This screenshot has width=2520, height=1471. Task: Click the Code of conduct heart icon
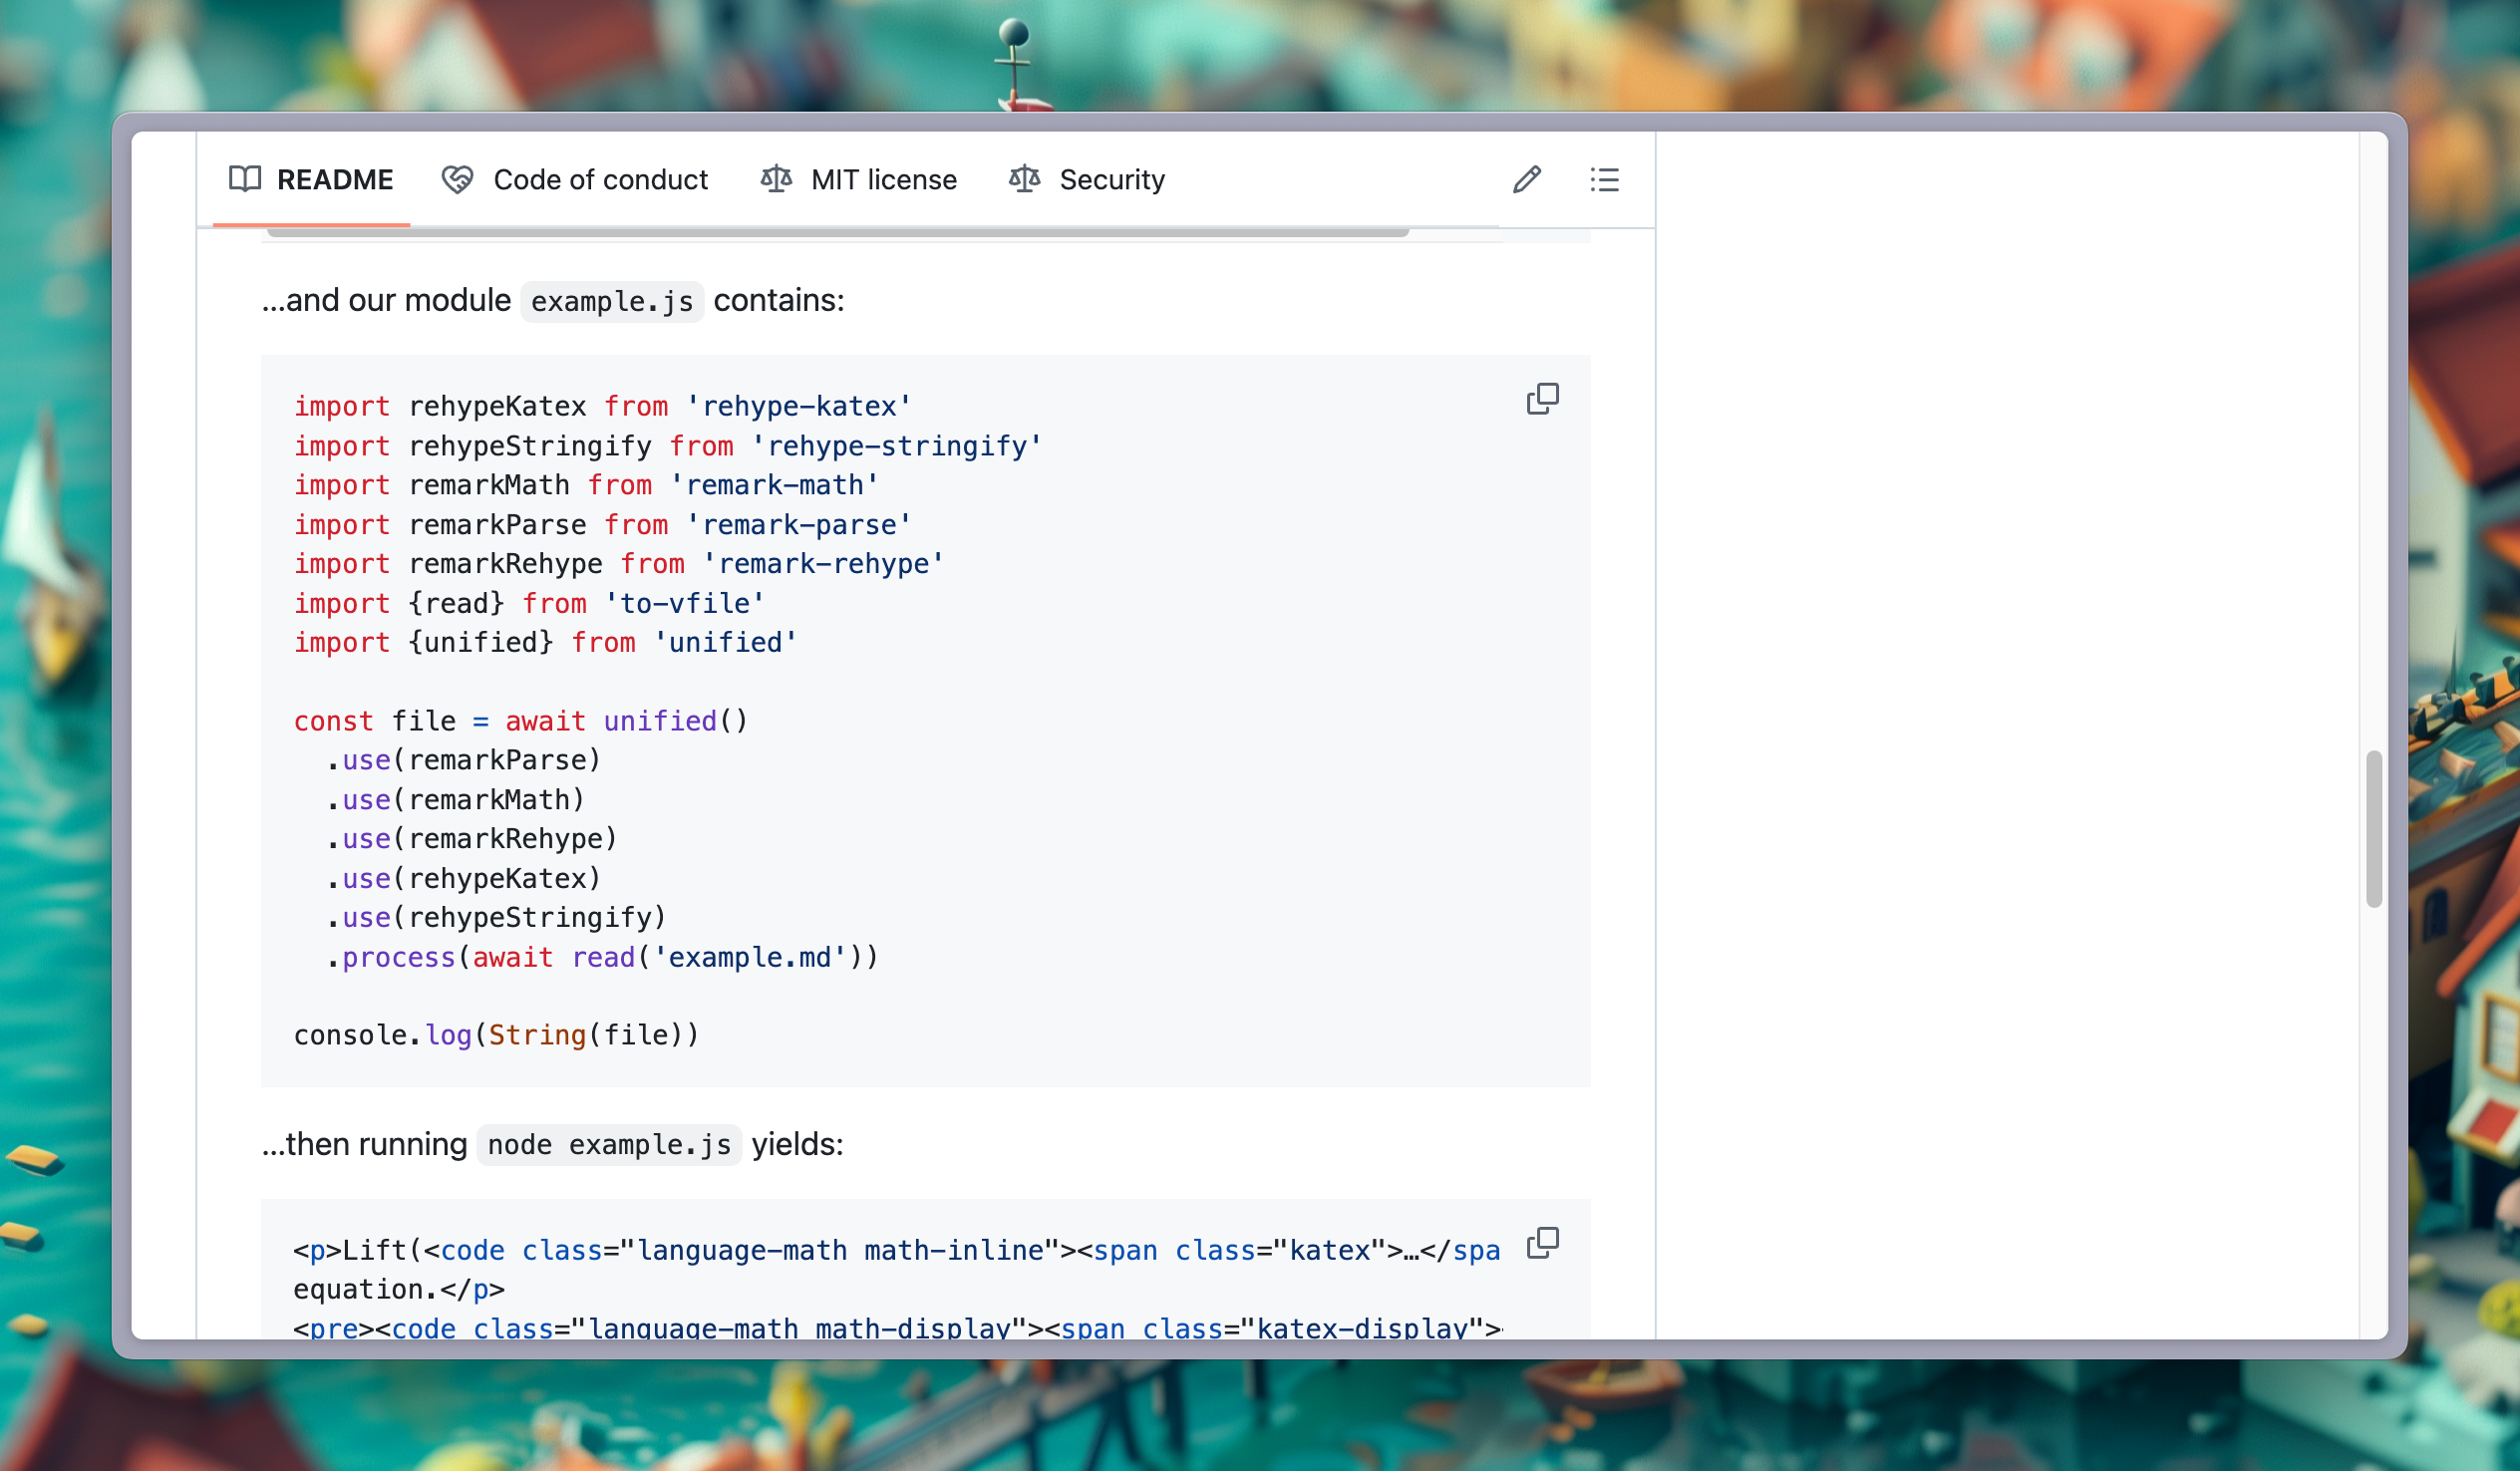(x=457, y=180)
